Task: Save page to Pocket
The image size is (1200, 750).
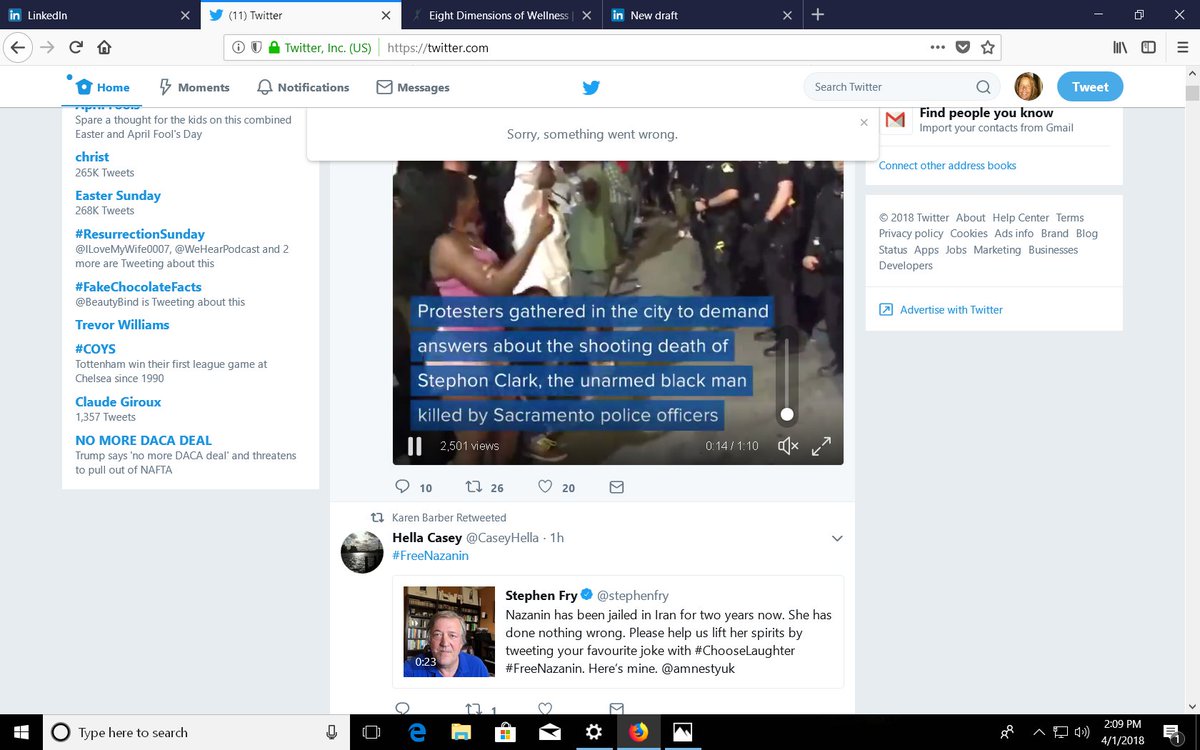Action: 963,47
